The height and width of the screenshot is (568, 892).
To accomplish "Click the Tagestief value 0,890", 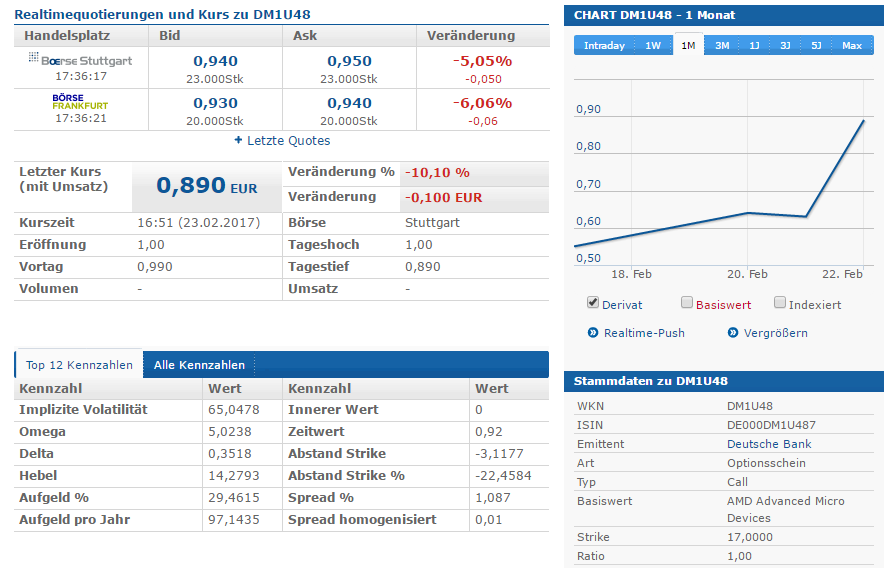I will click(x=423, y=267).
